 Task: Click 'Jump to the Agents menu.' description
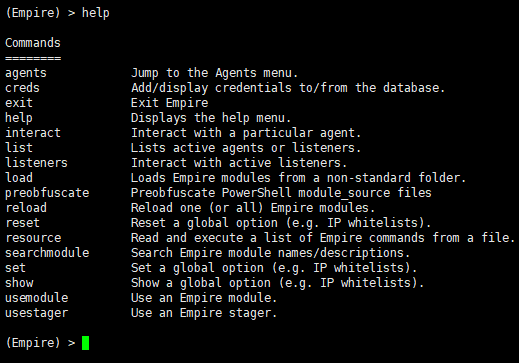point(214,73)
